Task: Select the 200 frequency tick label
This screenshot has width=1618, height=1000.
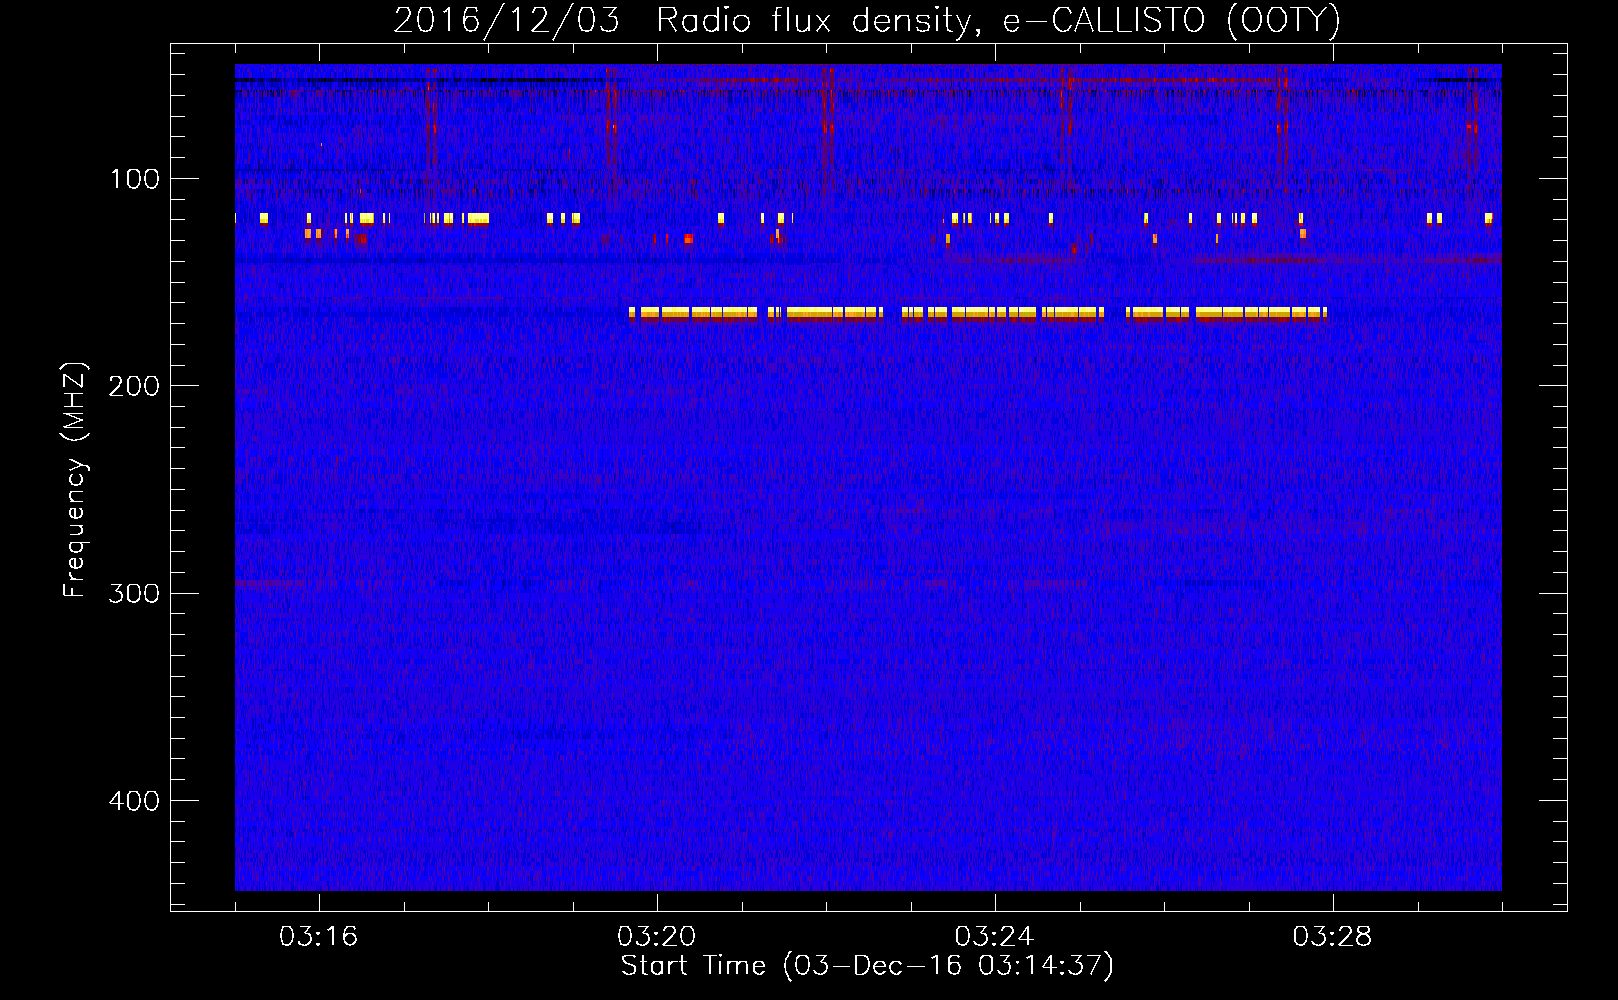Action: point(134,386)
